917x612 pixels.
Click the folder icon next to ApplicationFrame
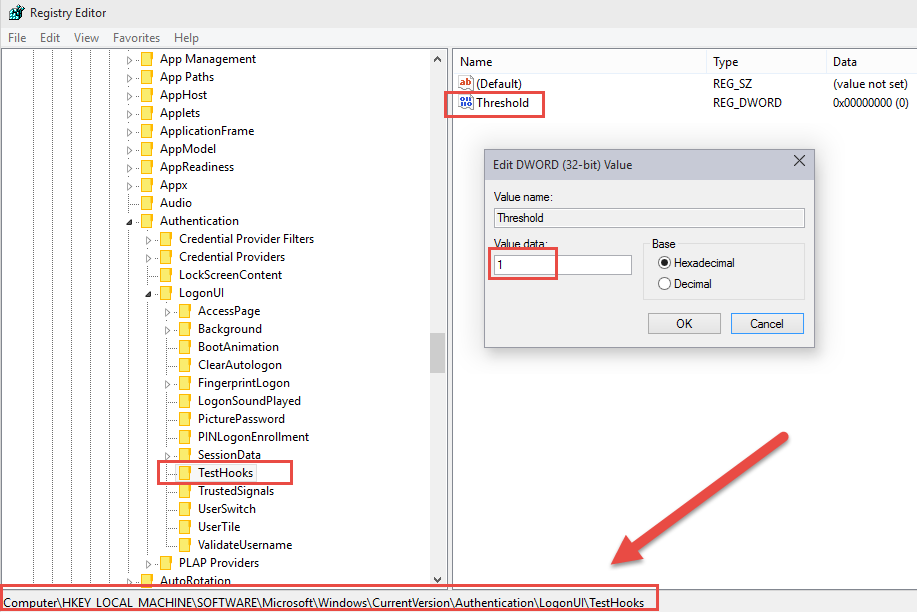tap(147, 131)
